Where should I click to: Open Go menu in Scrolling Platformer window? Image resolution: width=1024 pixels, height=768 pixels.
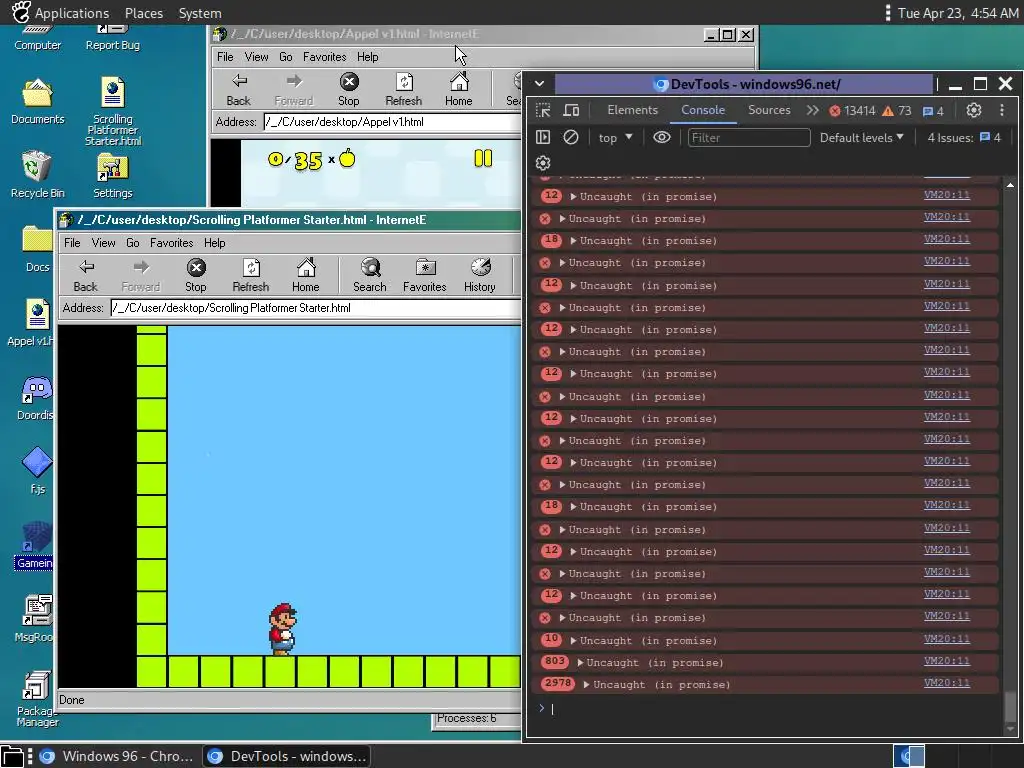click(133, 243)
